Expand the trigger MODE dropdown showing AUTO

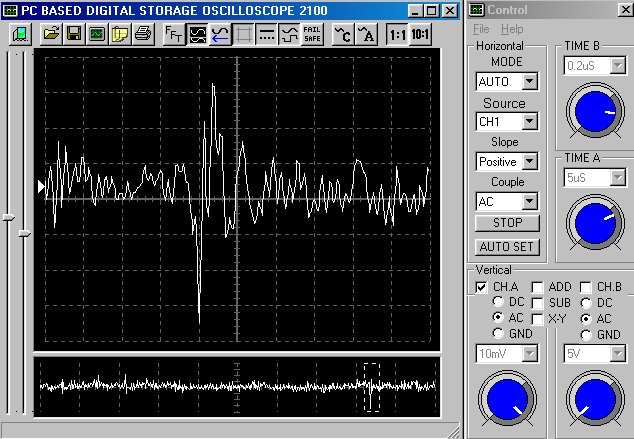[530, 81]
